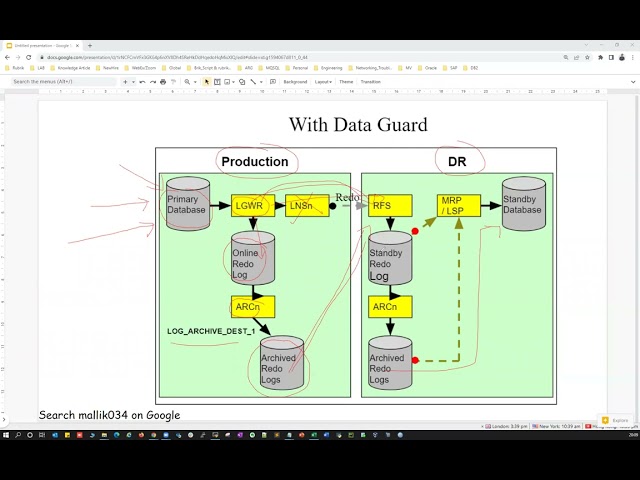
Task: Click the Print icon in toolbar
Action: (163, 82)
